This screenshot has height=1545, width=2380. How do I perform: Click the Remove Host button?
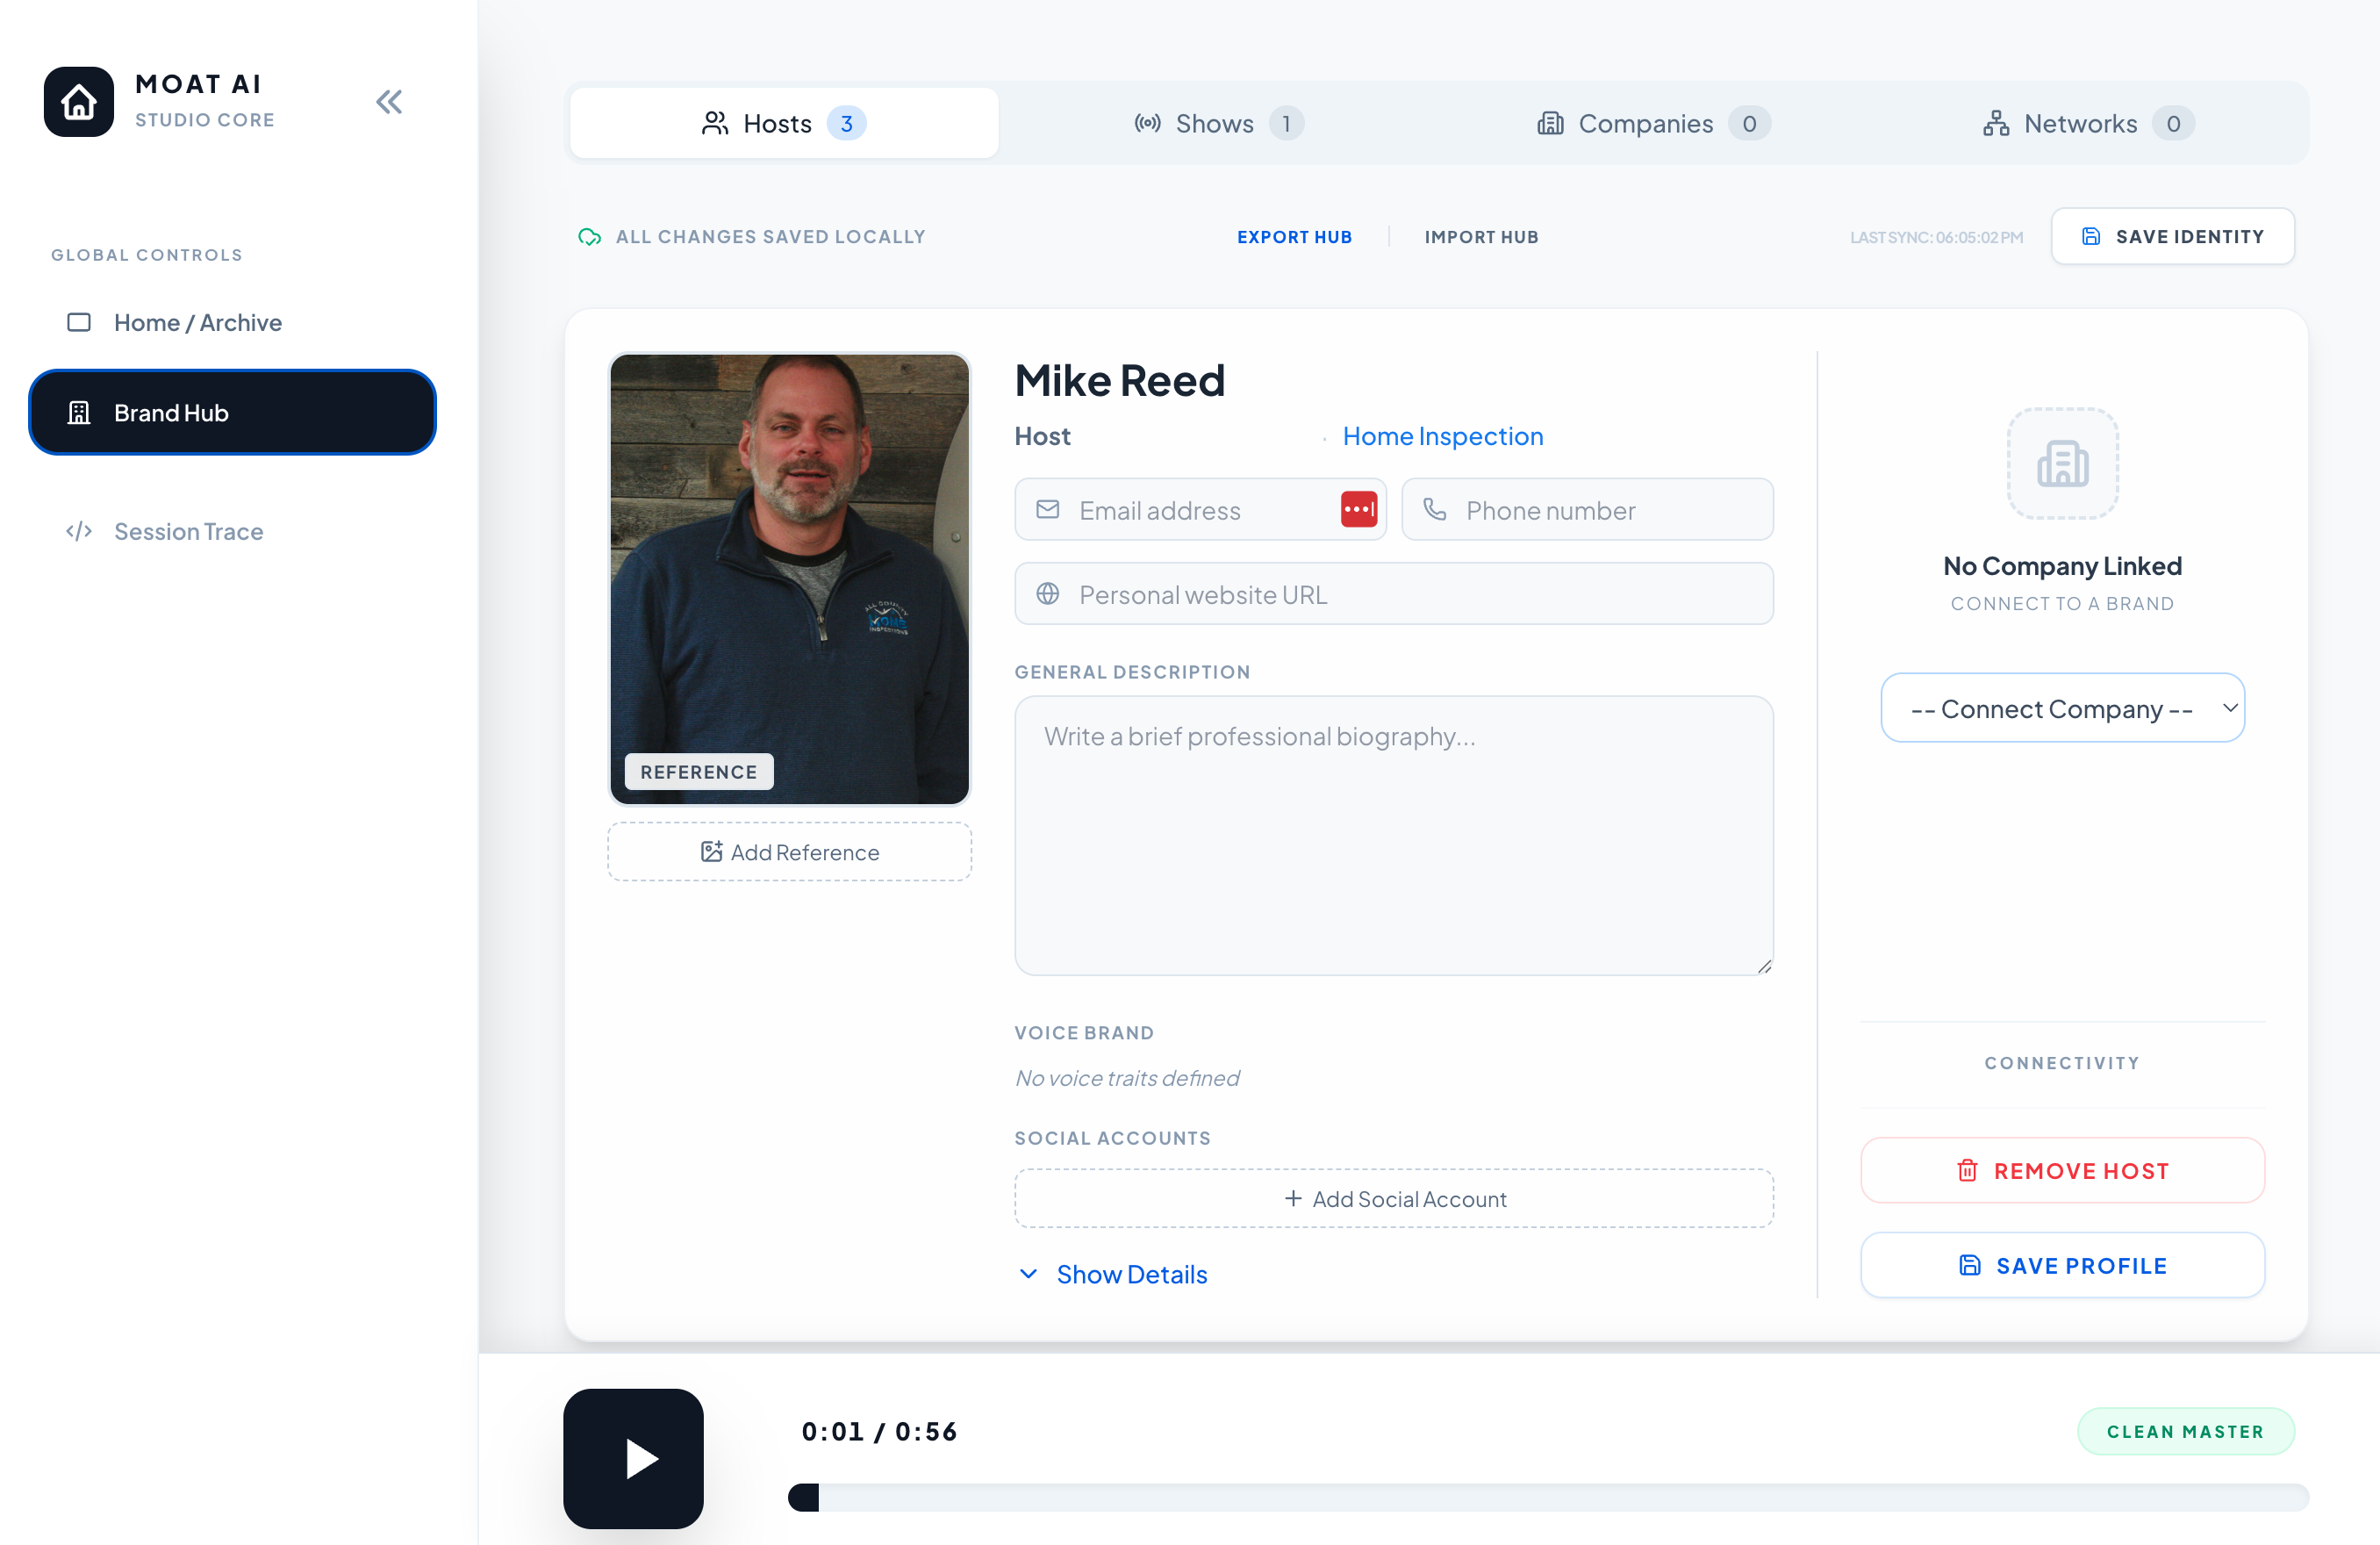coord(2062,1170)
